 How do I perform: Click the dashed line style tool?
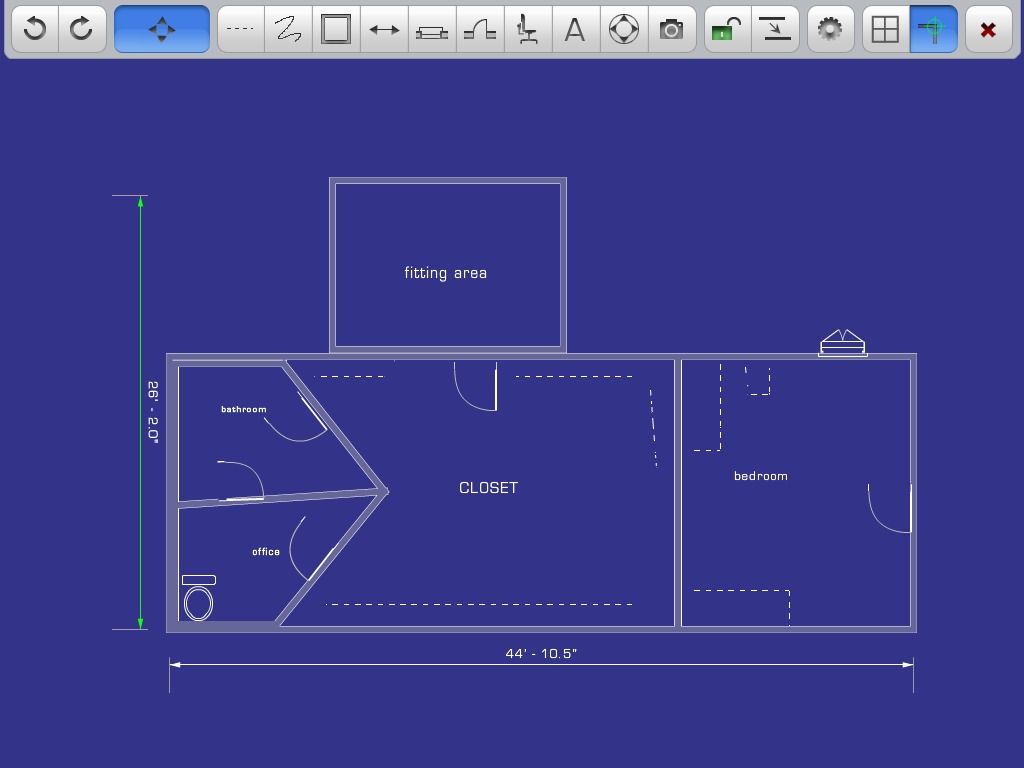tap(239, 29)
